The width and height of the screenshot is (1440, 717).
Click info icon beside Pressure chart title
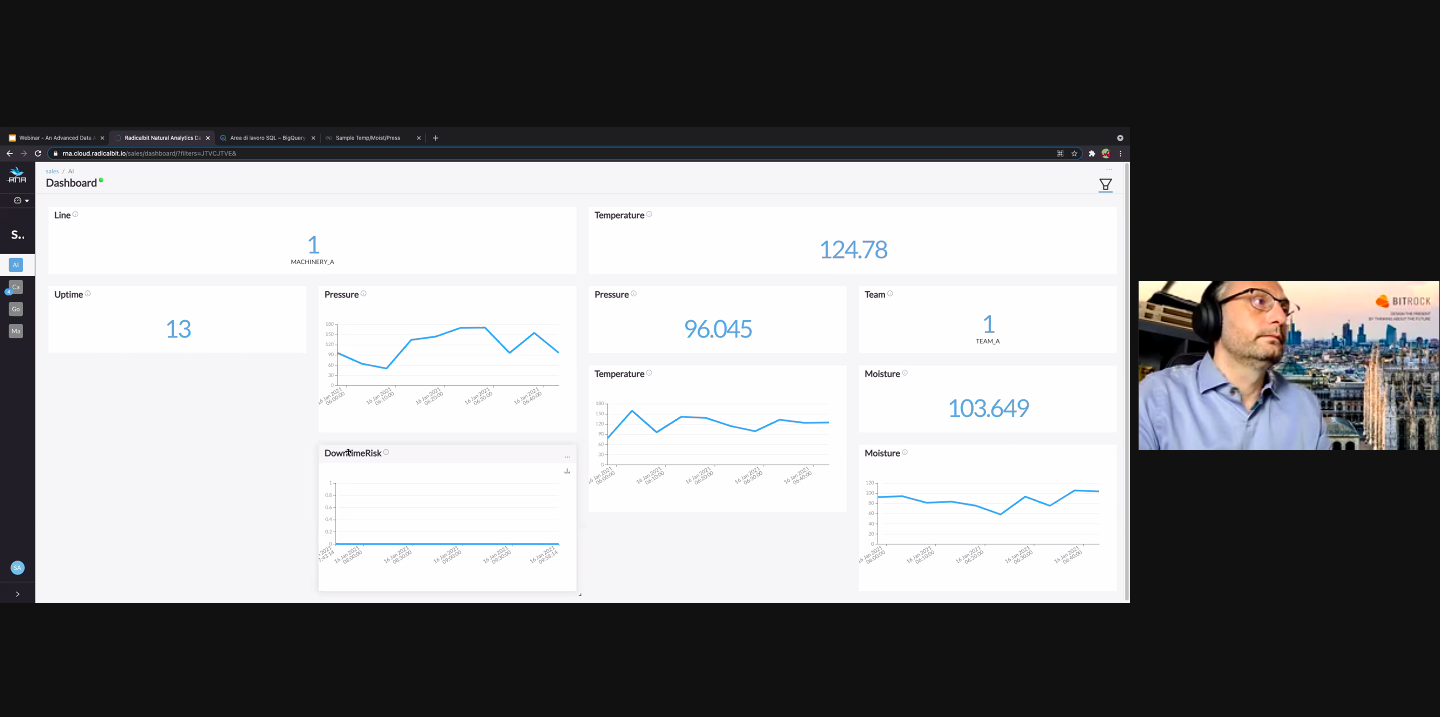tap(363, 293)
